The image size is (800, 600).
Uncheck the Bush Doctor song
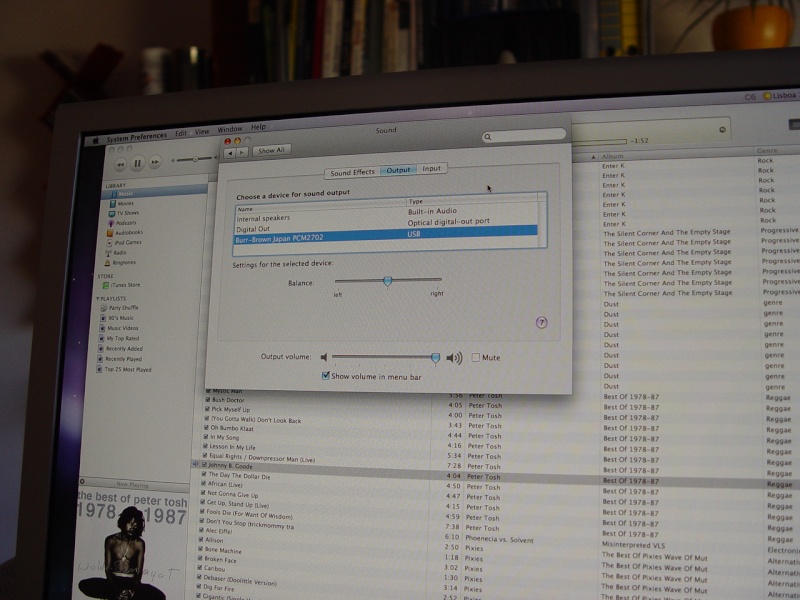[208, 400]
